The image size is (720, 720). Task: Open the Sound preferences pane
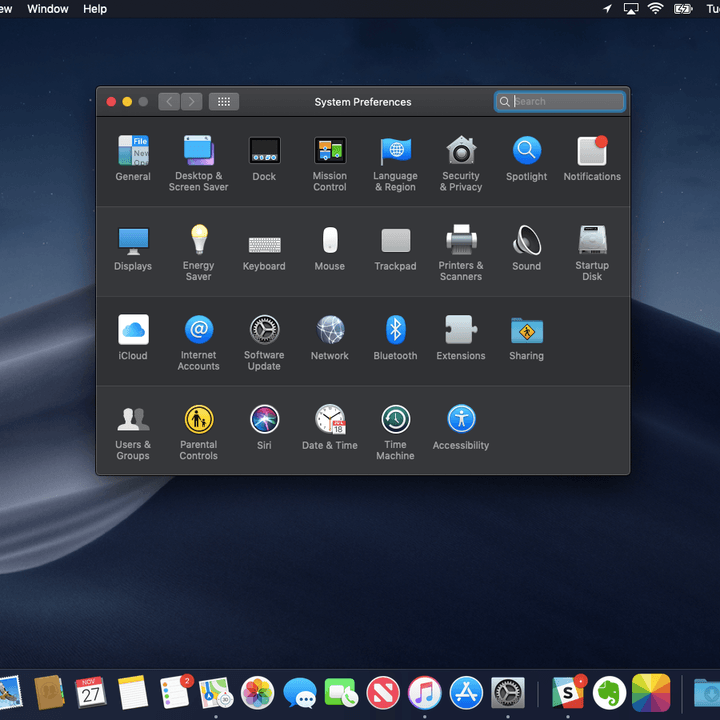coord(526,248)
